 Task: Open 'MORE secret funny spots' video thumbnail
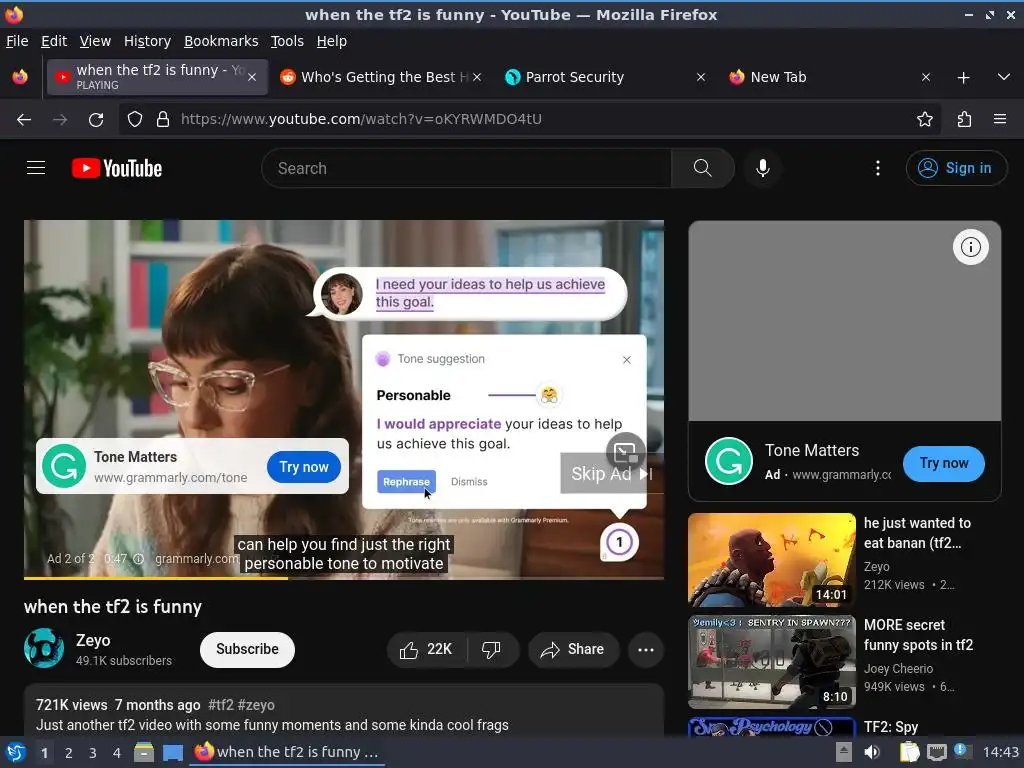pyautogui.click(x=771, y=662)
